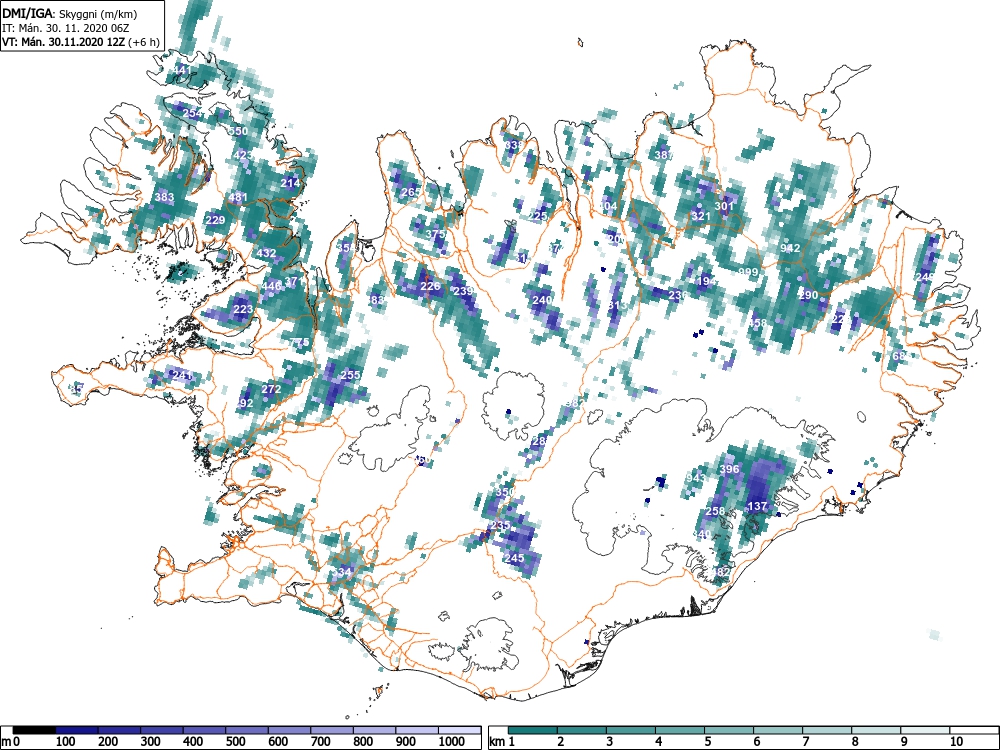Click the 229 visibility value label
Image resolution: width=1000 pixels, height=750 pixels.
tap(216, 220)
